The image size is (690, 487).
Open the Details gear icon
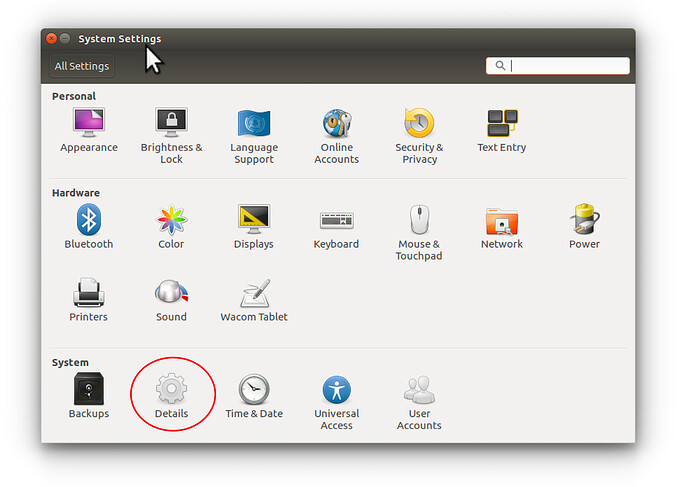pyautogui.click(x=171, y=388)
